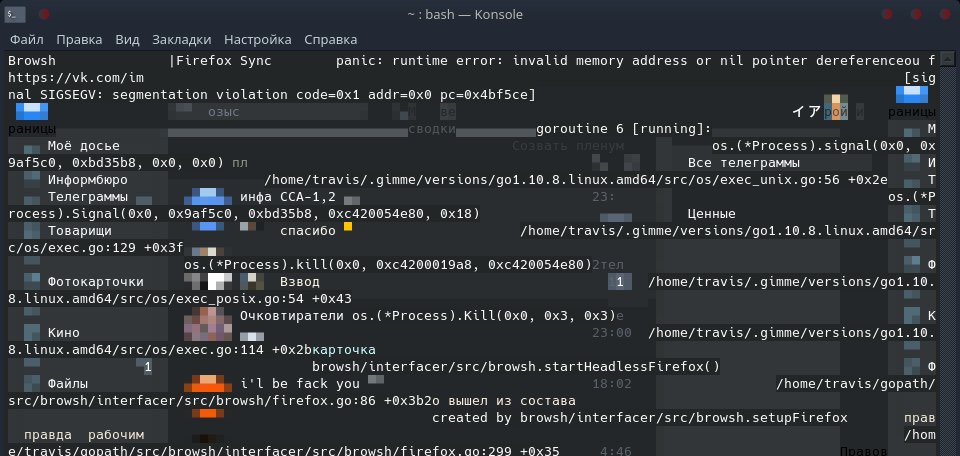
Task: Click the правда рабочим text
Action: (x=84, y=435)
